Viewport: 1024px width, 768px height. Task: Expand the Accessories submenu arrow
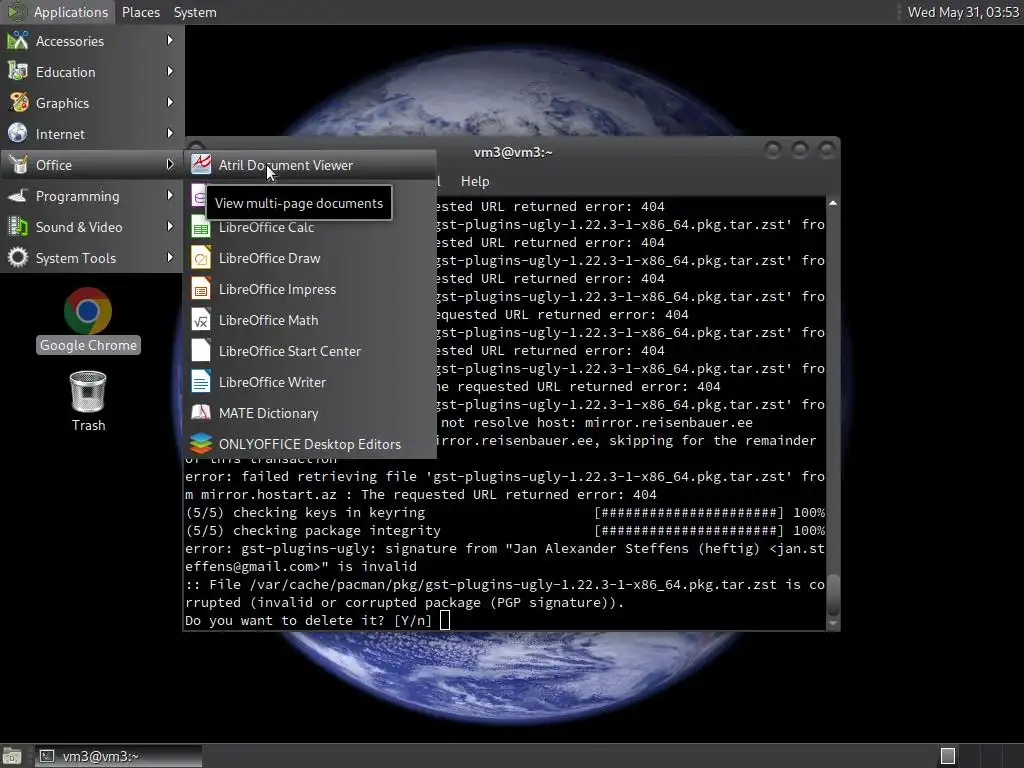(x=170, y=40)
